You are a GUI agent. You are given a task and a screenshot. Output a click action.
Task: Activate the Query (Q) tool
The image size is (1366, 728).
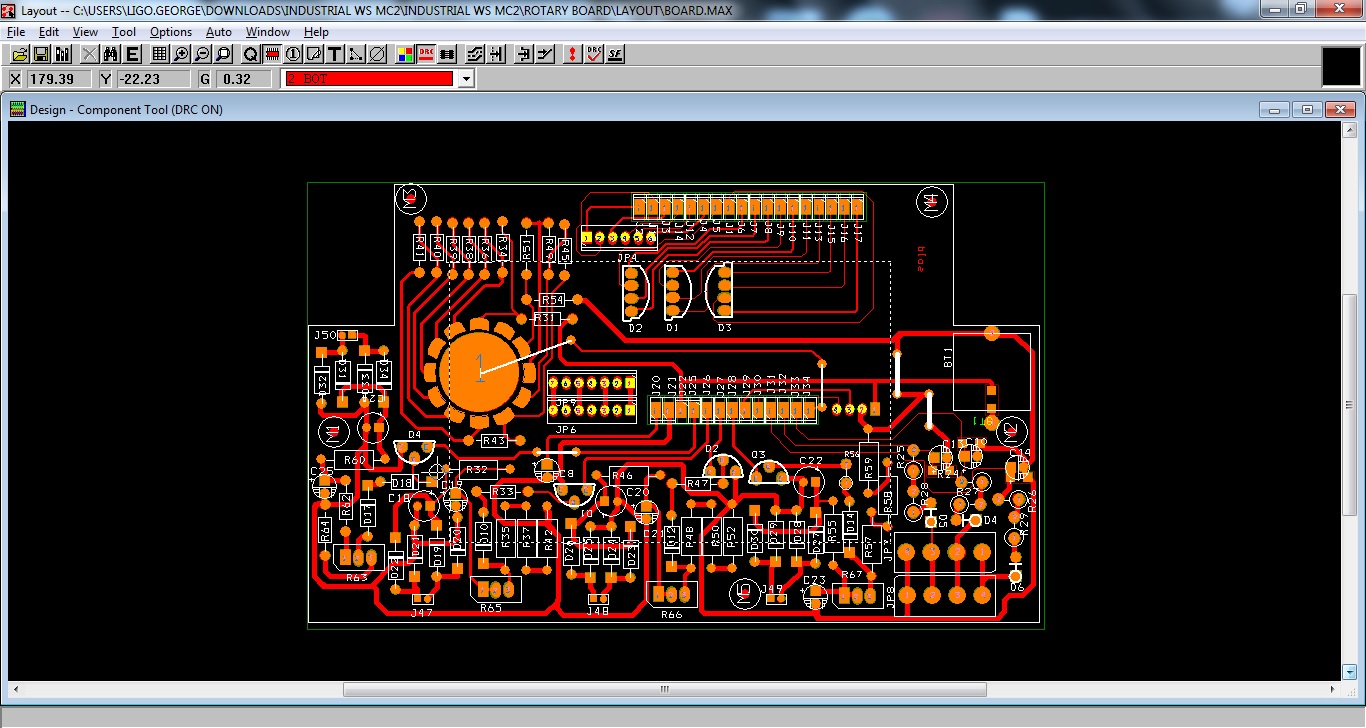tap(251, 54)
